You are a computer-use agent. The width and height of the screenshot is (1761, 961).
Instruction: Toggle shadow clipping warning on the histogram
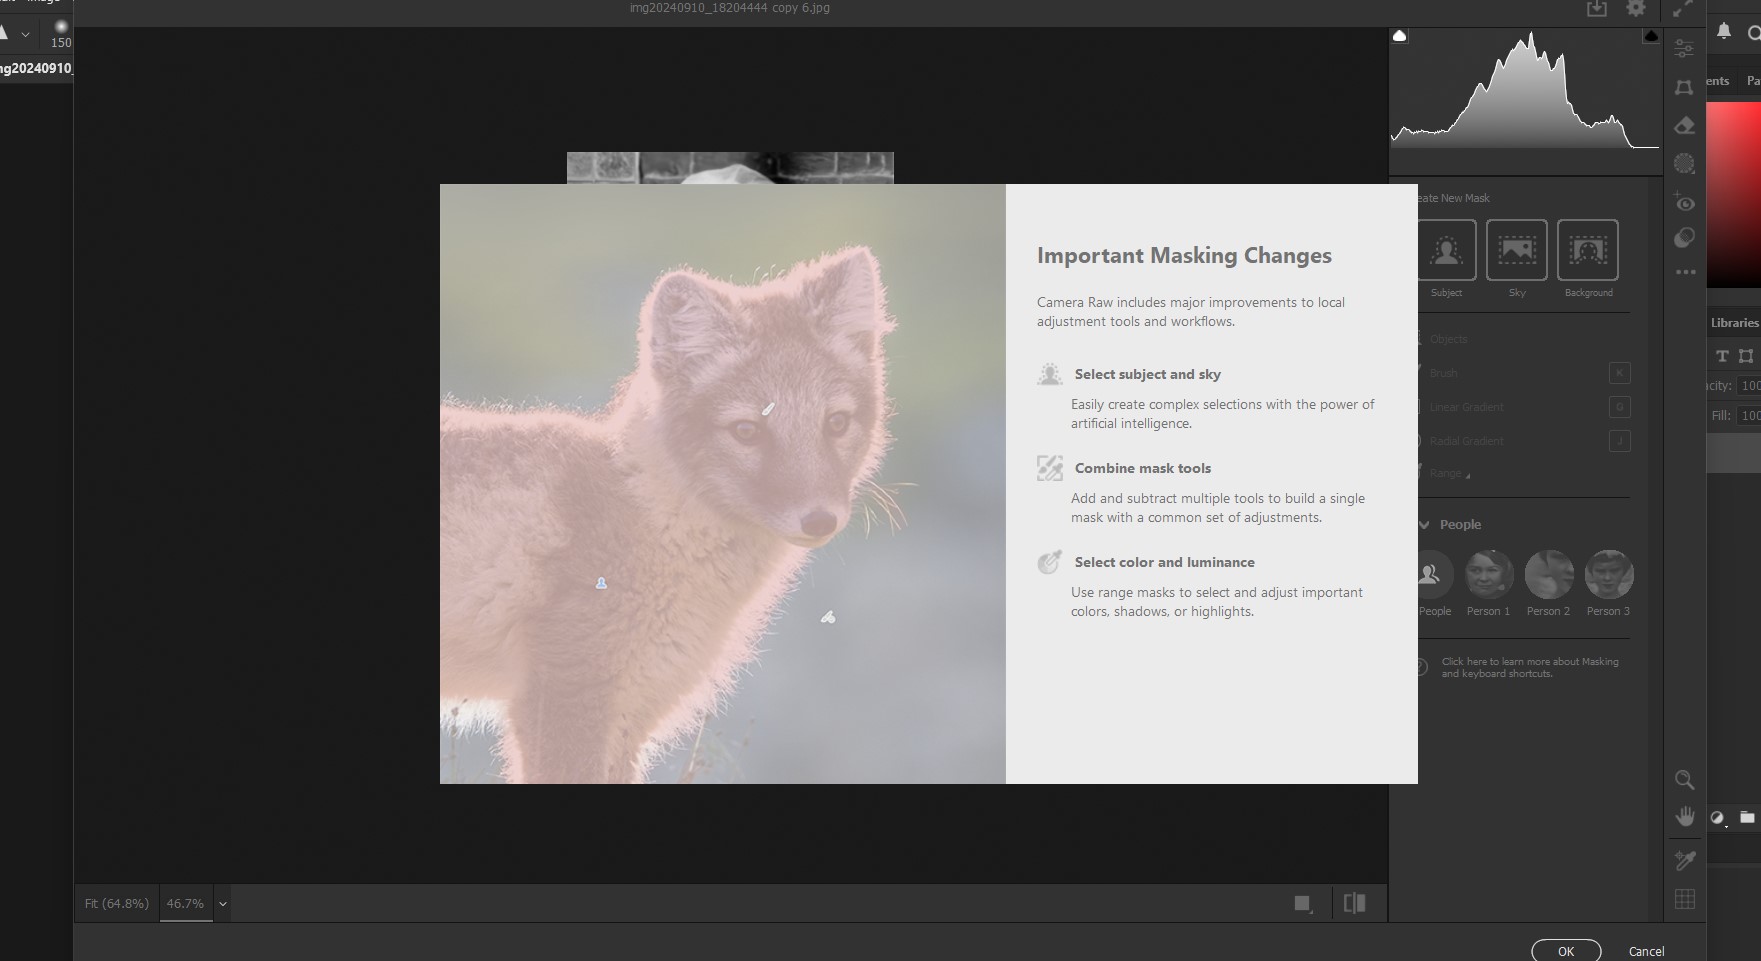point(1398,35)
